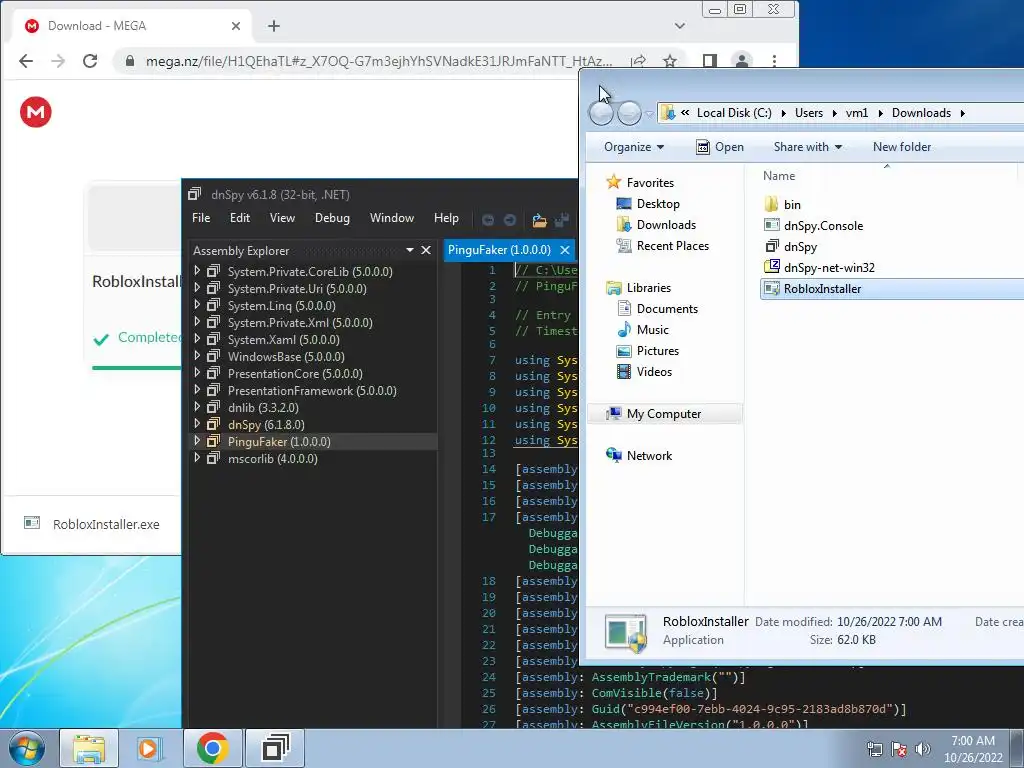Open Chrome side panel icon
The image size is (1024, 768).
point(709,61)
